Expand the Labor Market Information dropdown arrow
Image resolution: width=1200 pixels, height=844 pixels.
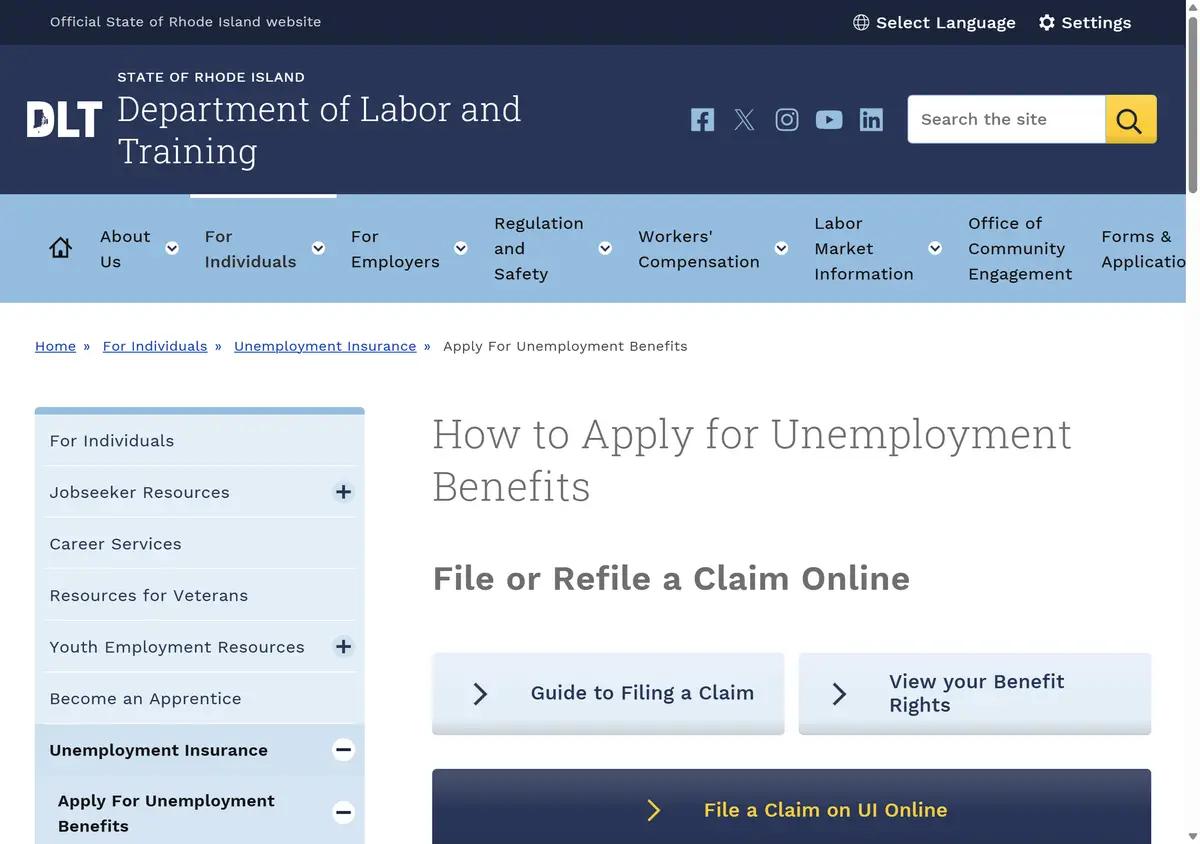click(935, 248)
